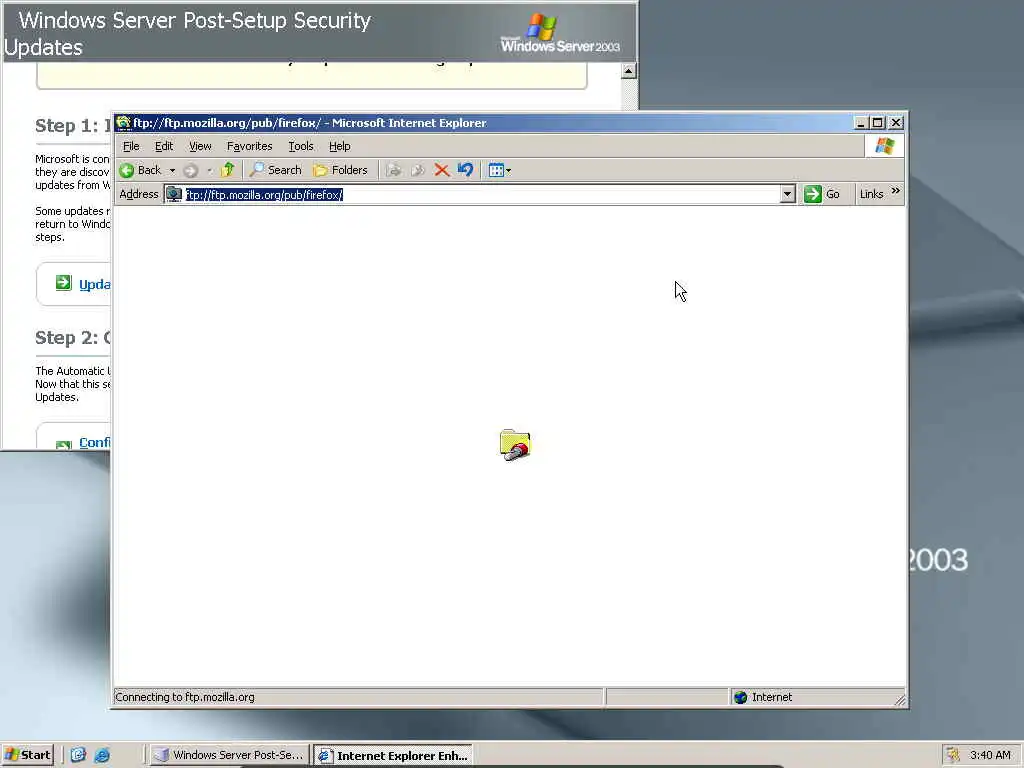Click the greyed Forward arrow button
This screenshot has width=1024, height=768.
pyautogui.click(x=190, y=170)
